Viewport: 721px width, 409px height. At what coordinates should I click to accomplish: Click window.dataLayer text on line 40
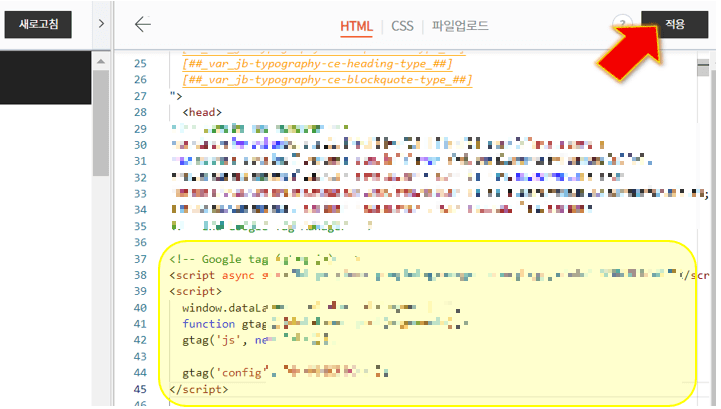click(224, 308)
